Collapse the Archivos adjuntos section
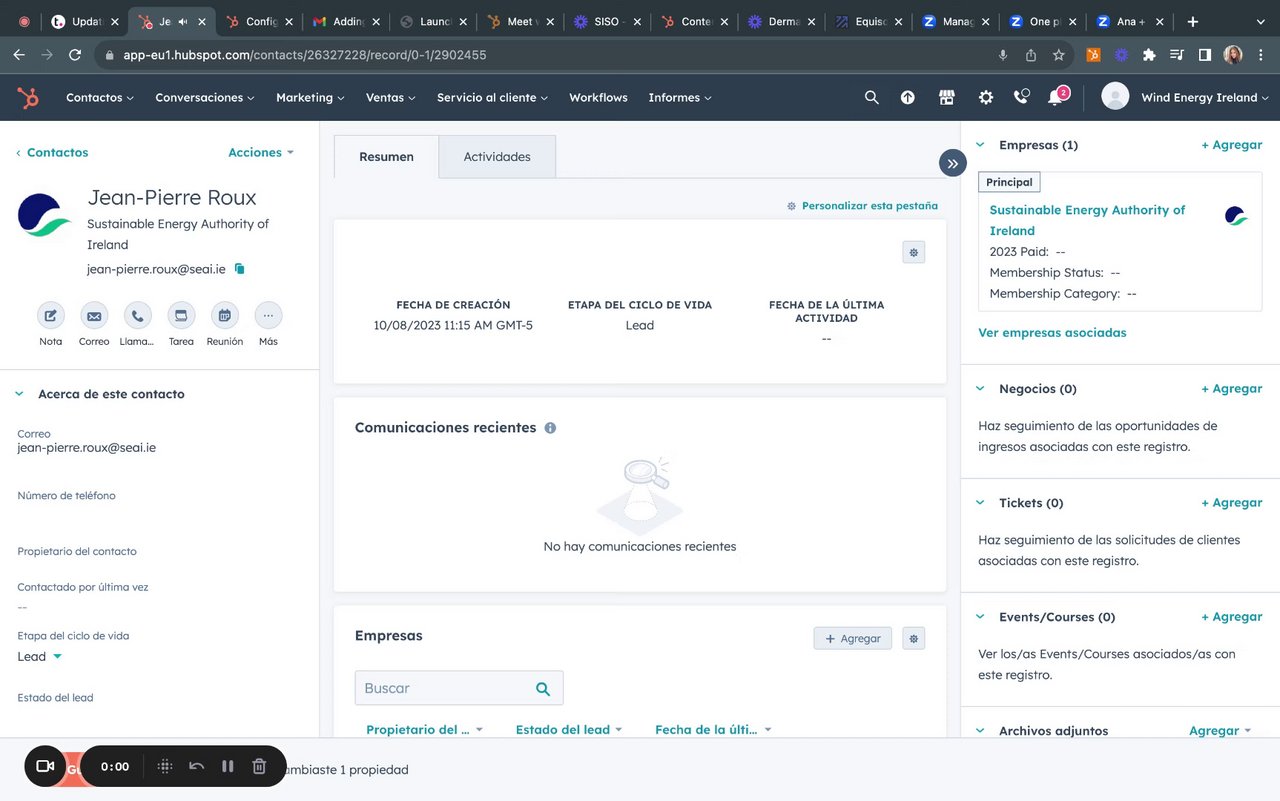This screenshot has height=801, width=1280. [980, 731]
